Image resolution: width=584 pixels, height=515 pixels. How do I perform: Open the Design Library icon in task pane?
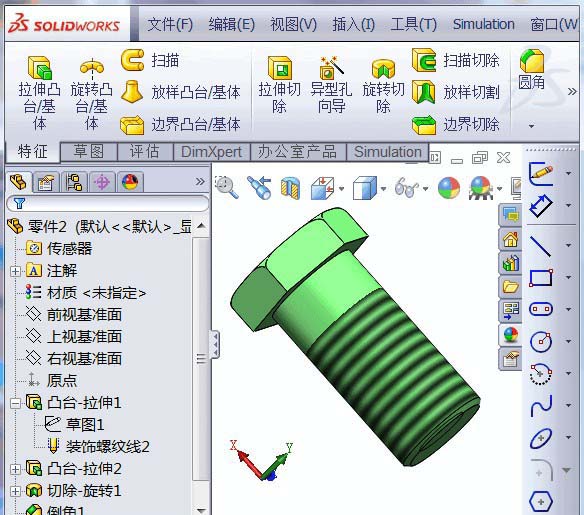tap(511, 263)
